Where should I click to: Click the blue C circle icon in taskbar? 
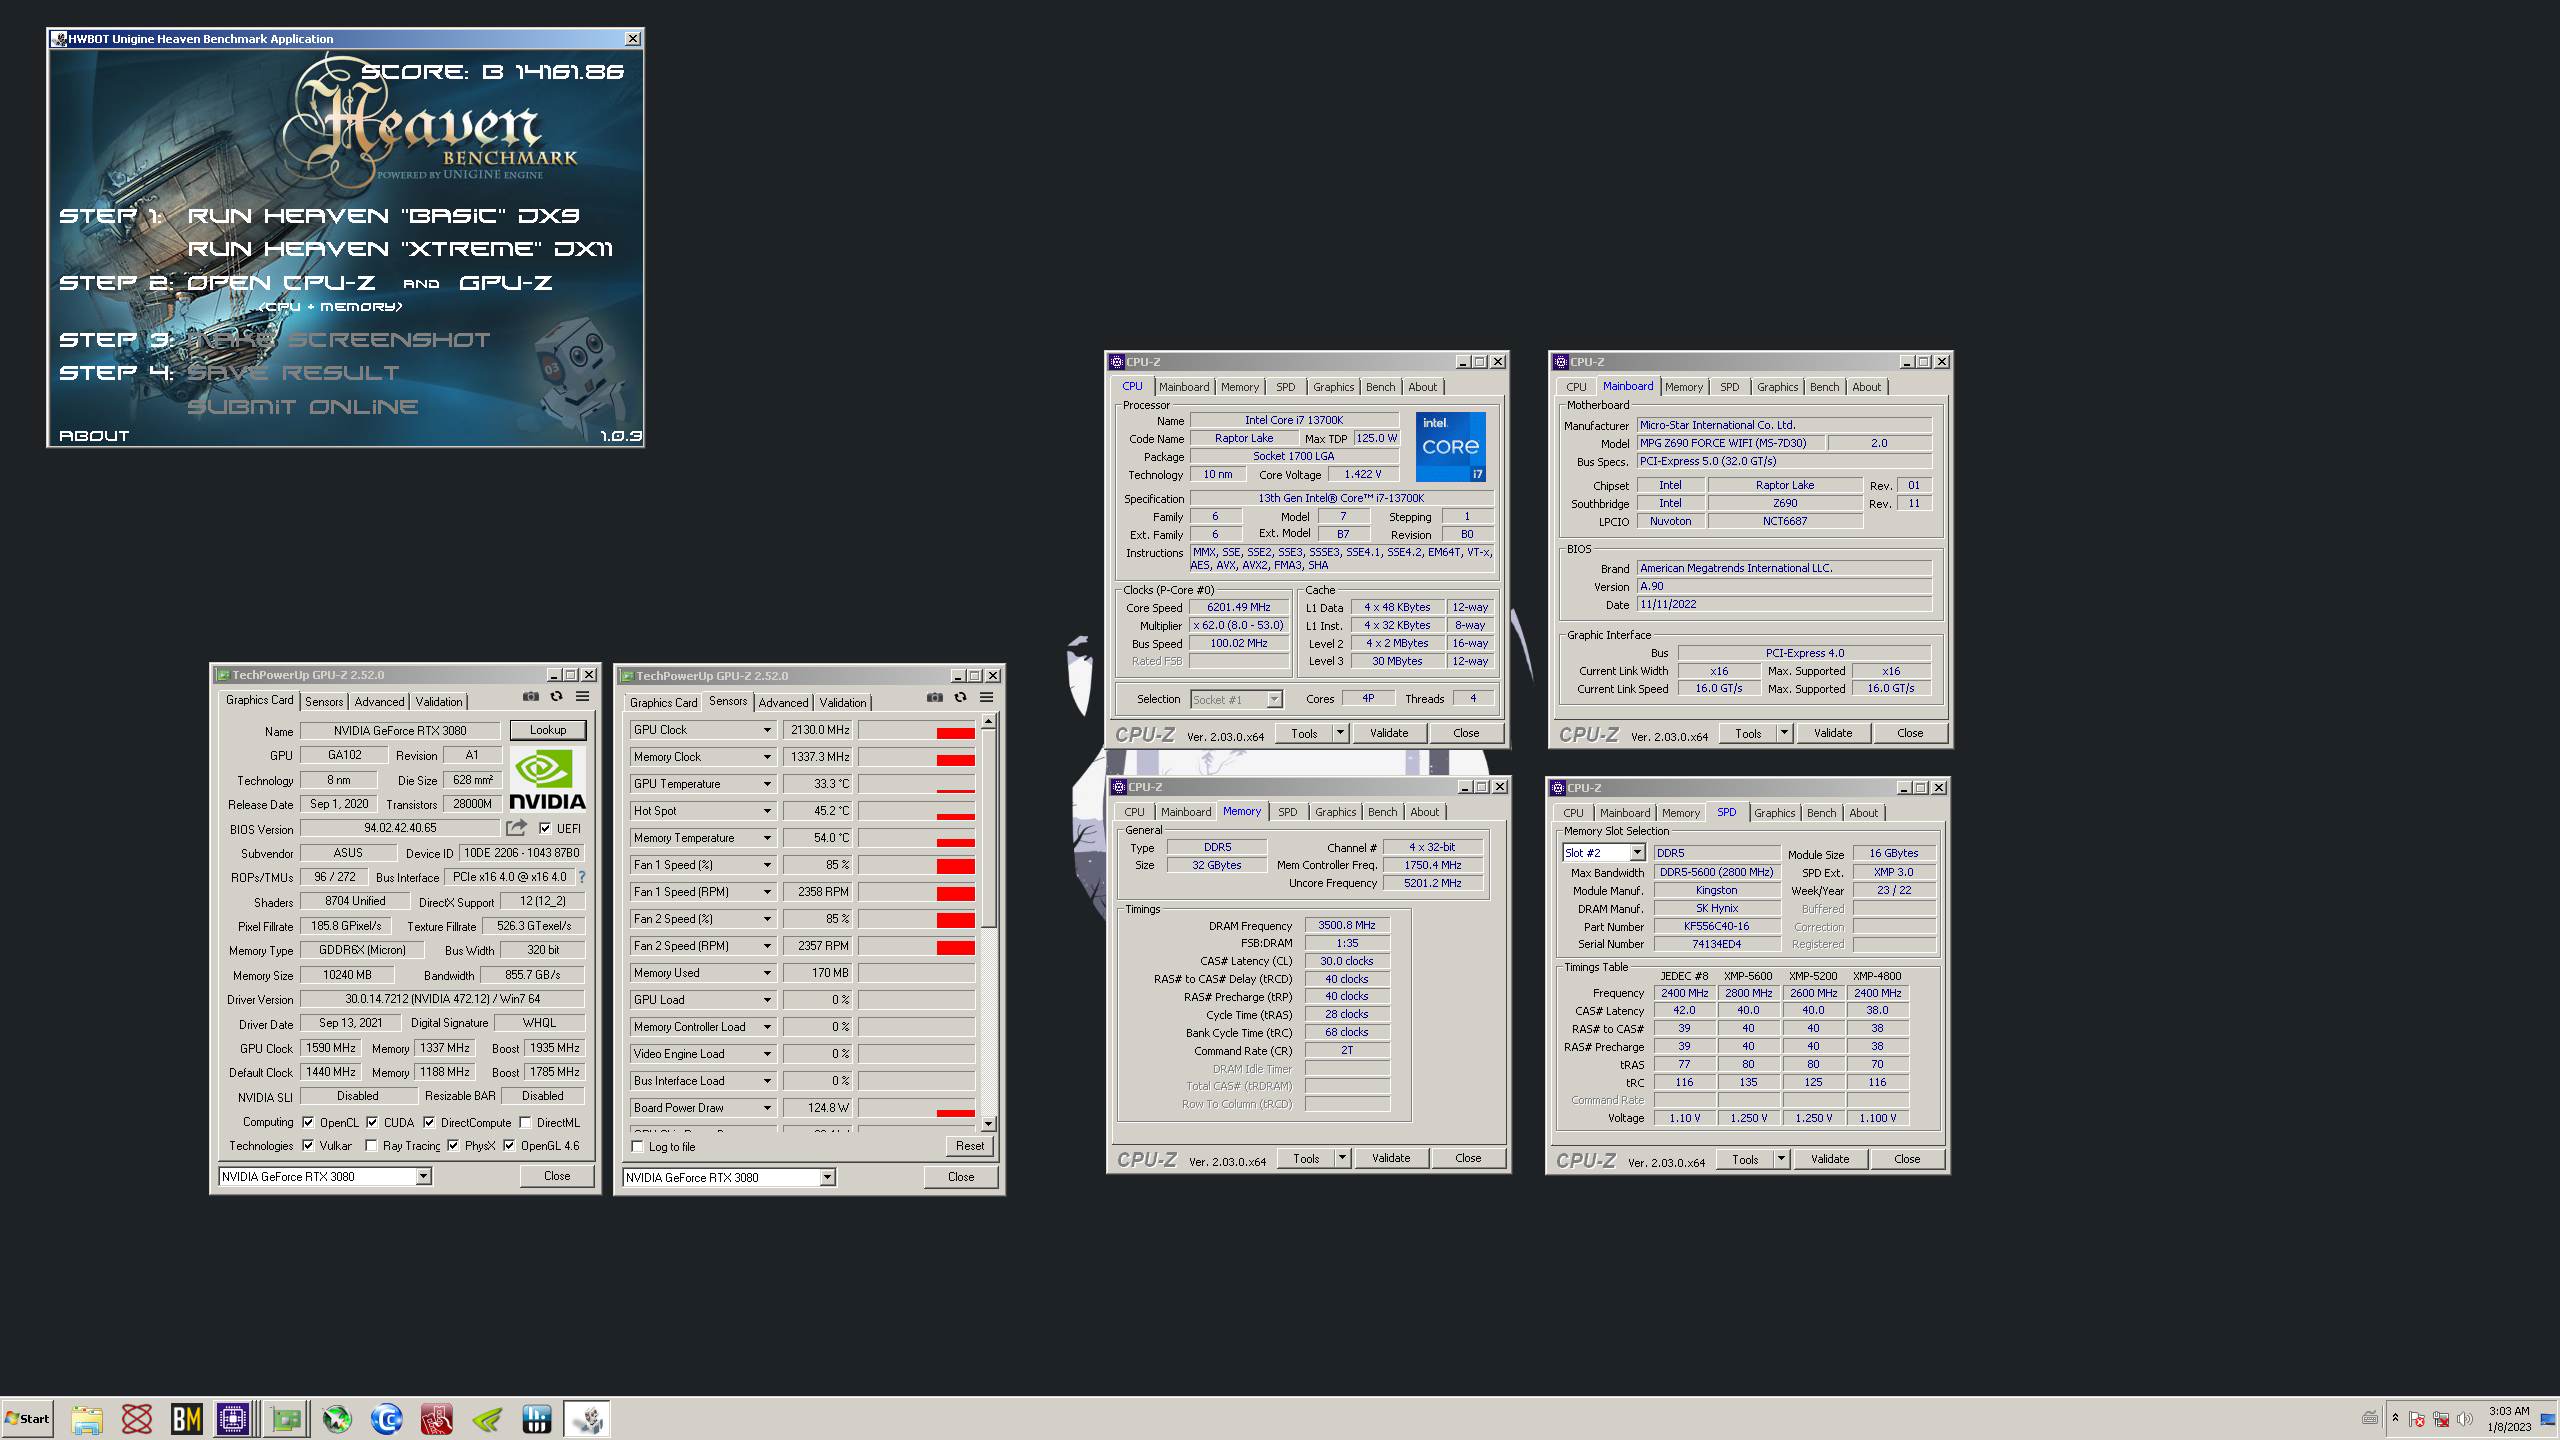[x=387, y=1419]
